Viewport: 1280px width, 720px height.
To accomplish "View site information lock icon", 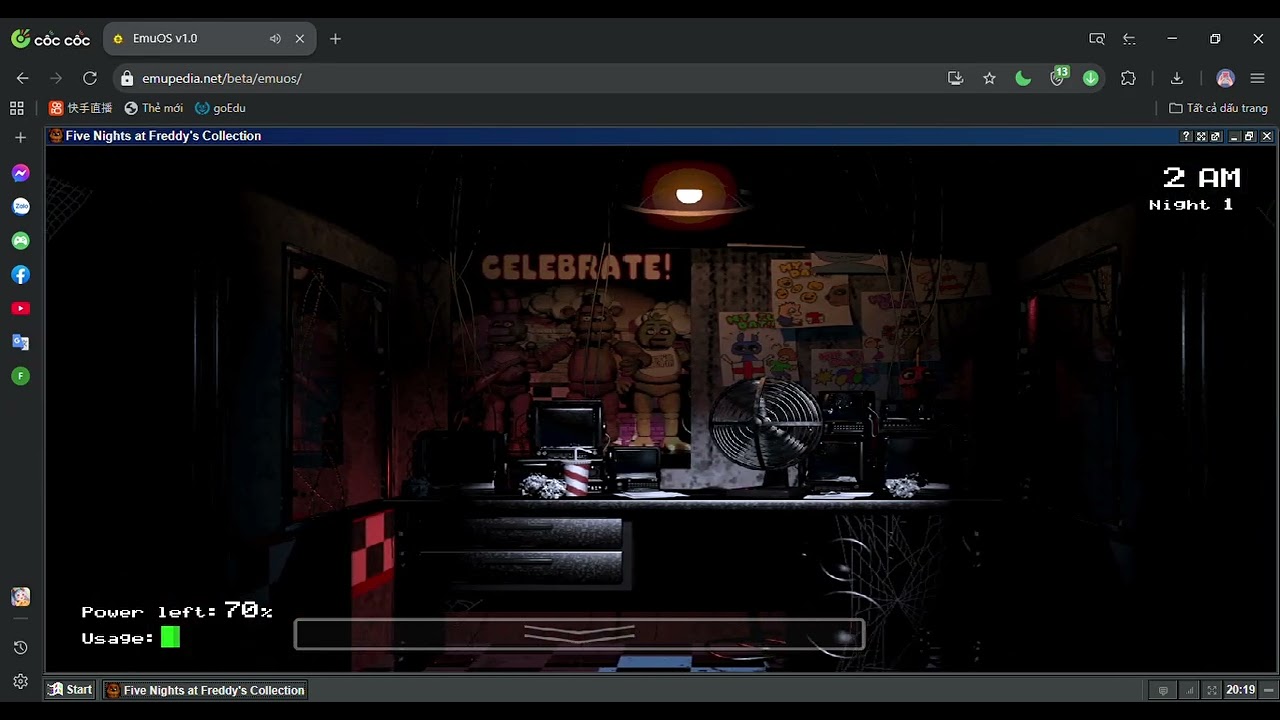I will tap(127, 78).
